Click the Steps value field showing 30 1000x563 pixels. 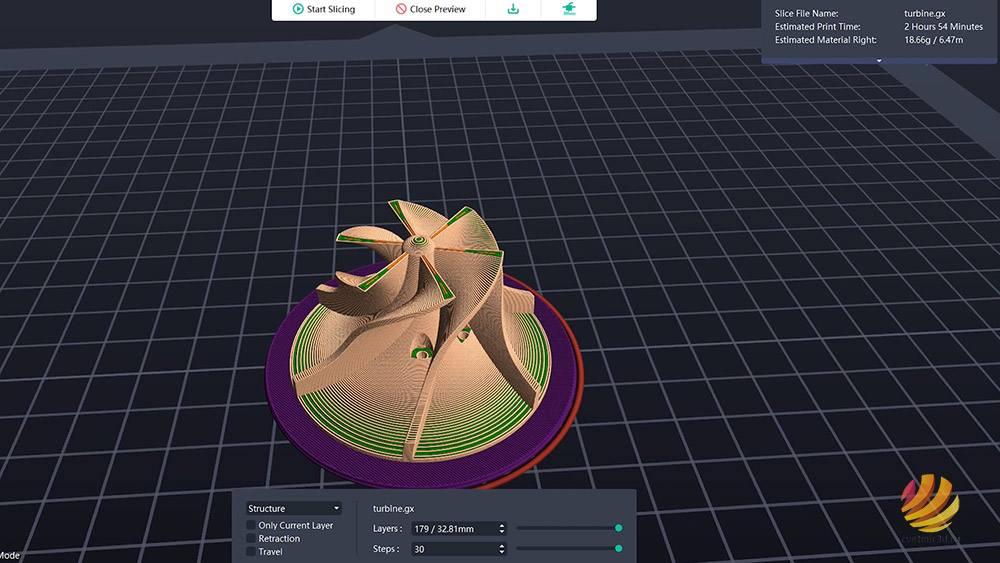(453, 549)
